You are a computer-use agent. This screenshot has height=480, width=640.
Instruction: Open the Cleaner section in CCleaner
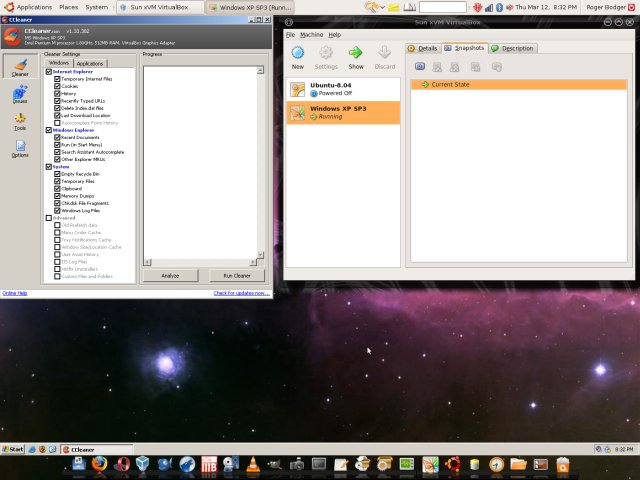point(20,66)
